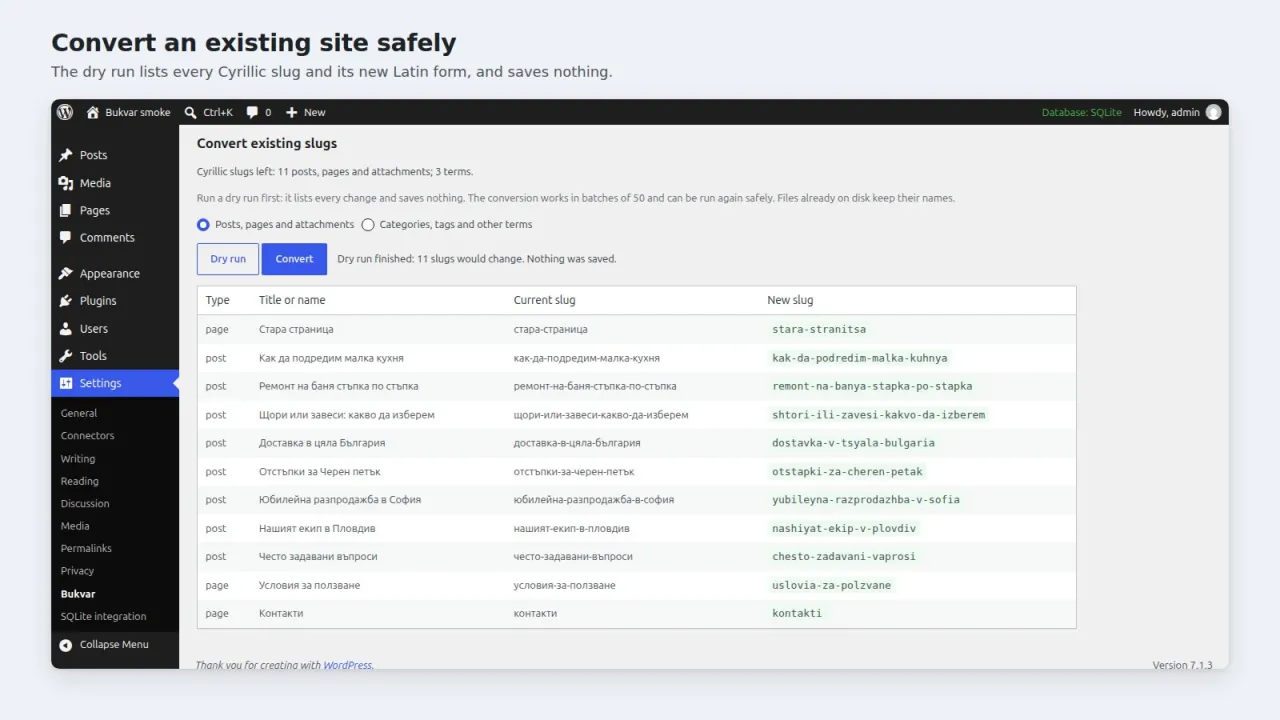Open the comments bubble icon in admin bar
This screenshot has width=1280, height=720.
252,112
